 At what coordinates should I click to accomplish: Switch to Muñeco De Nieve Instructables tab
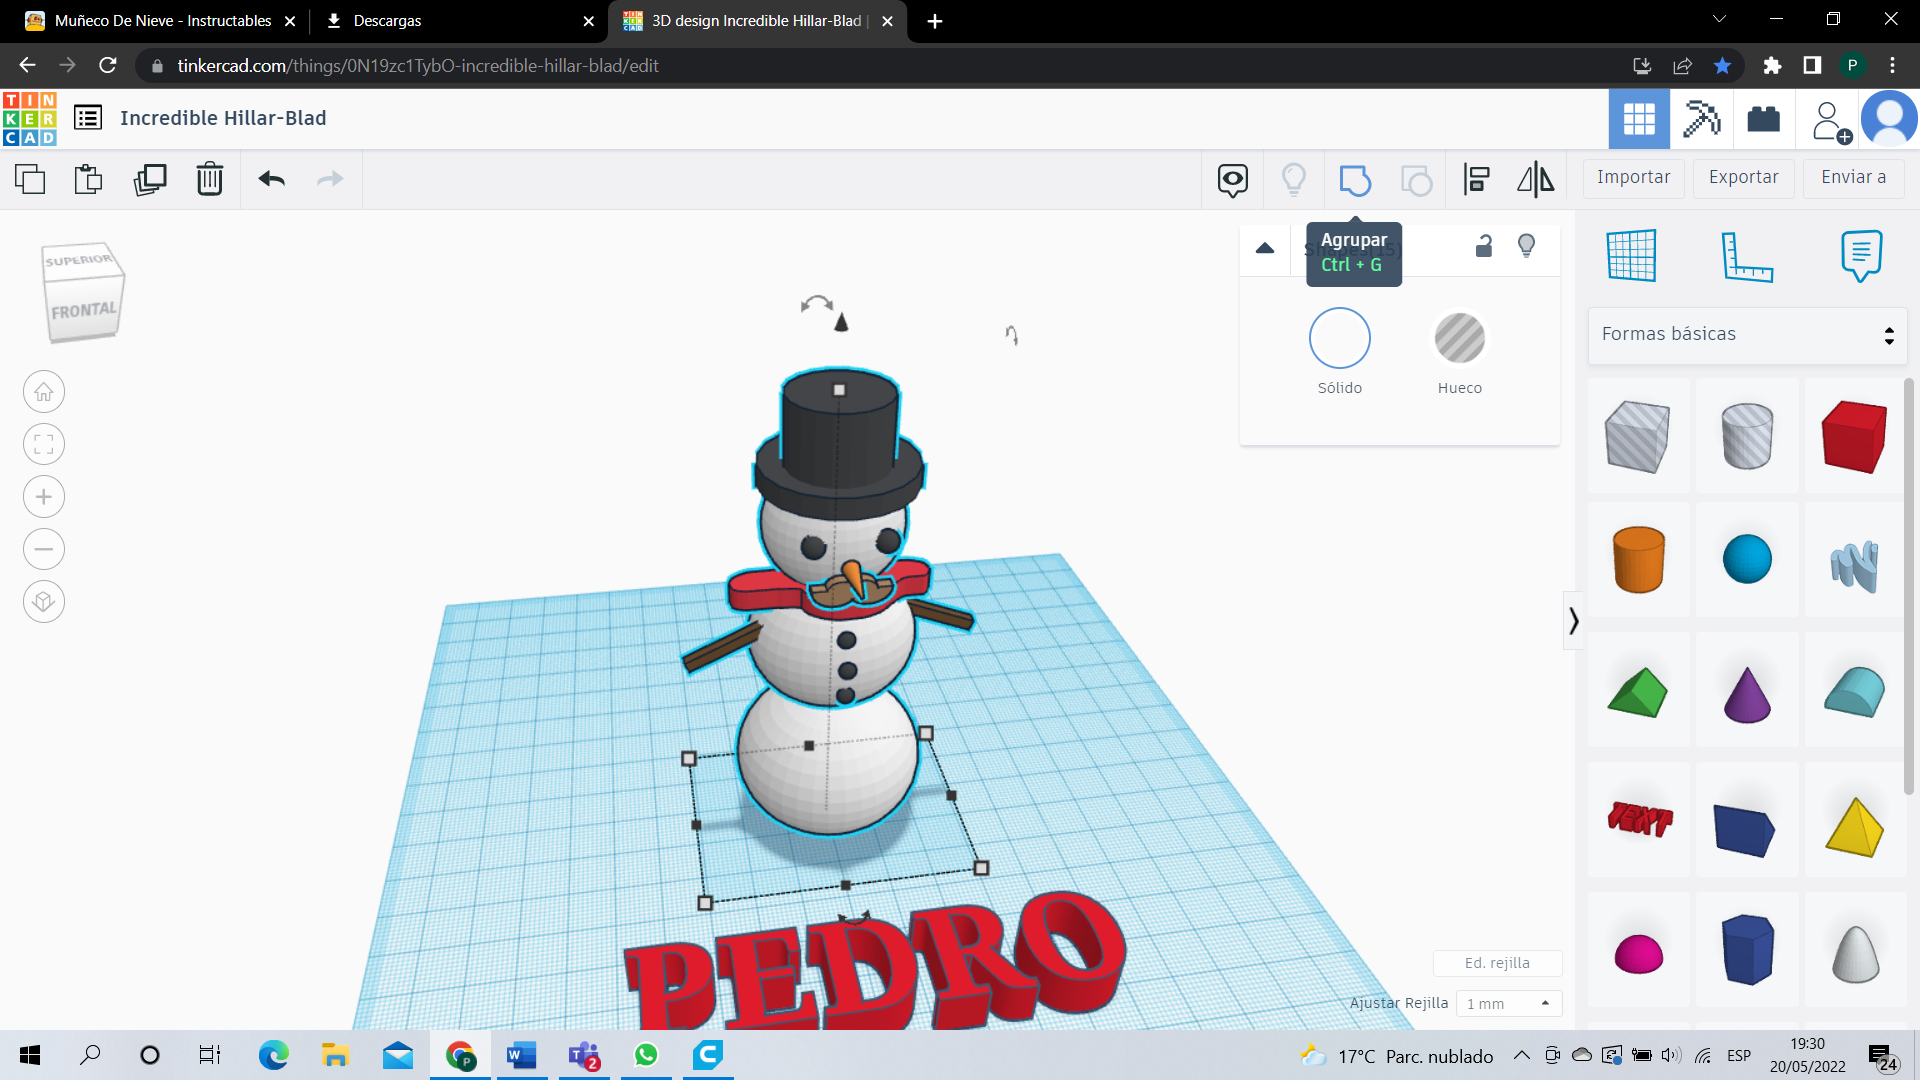[160, 21]
